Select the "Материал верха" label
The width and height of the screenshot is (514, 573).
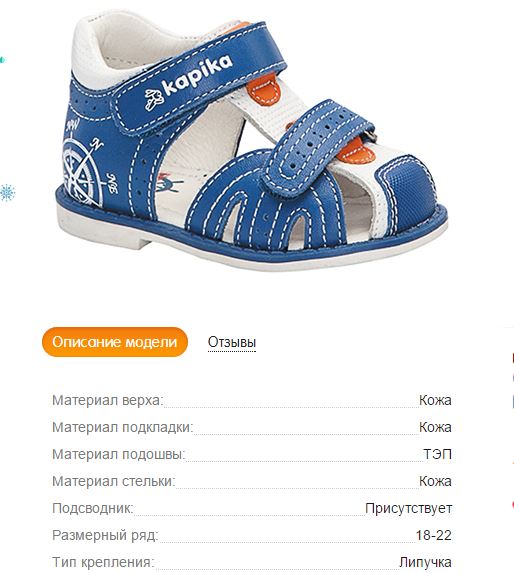click(107, 400)
